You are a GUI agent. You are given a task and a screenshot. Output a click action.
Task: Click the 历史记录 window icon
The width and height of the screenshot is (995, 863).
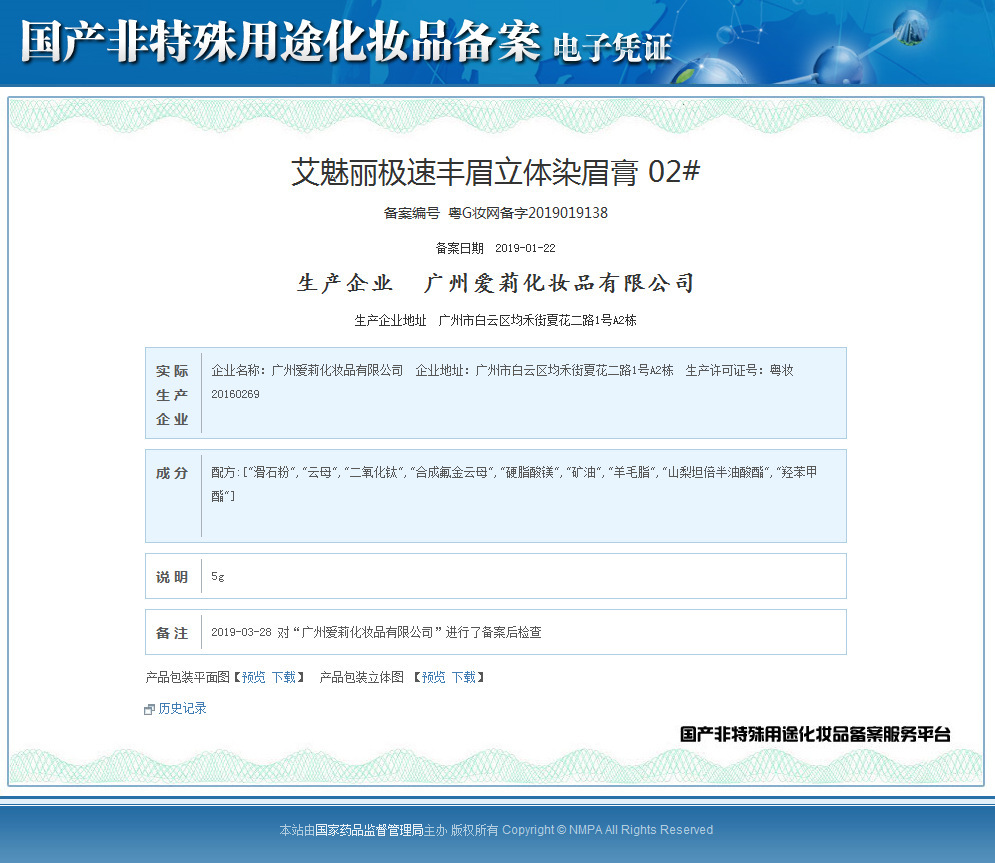(x=149, y=709)
